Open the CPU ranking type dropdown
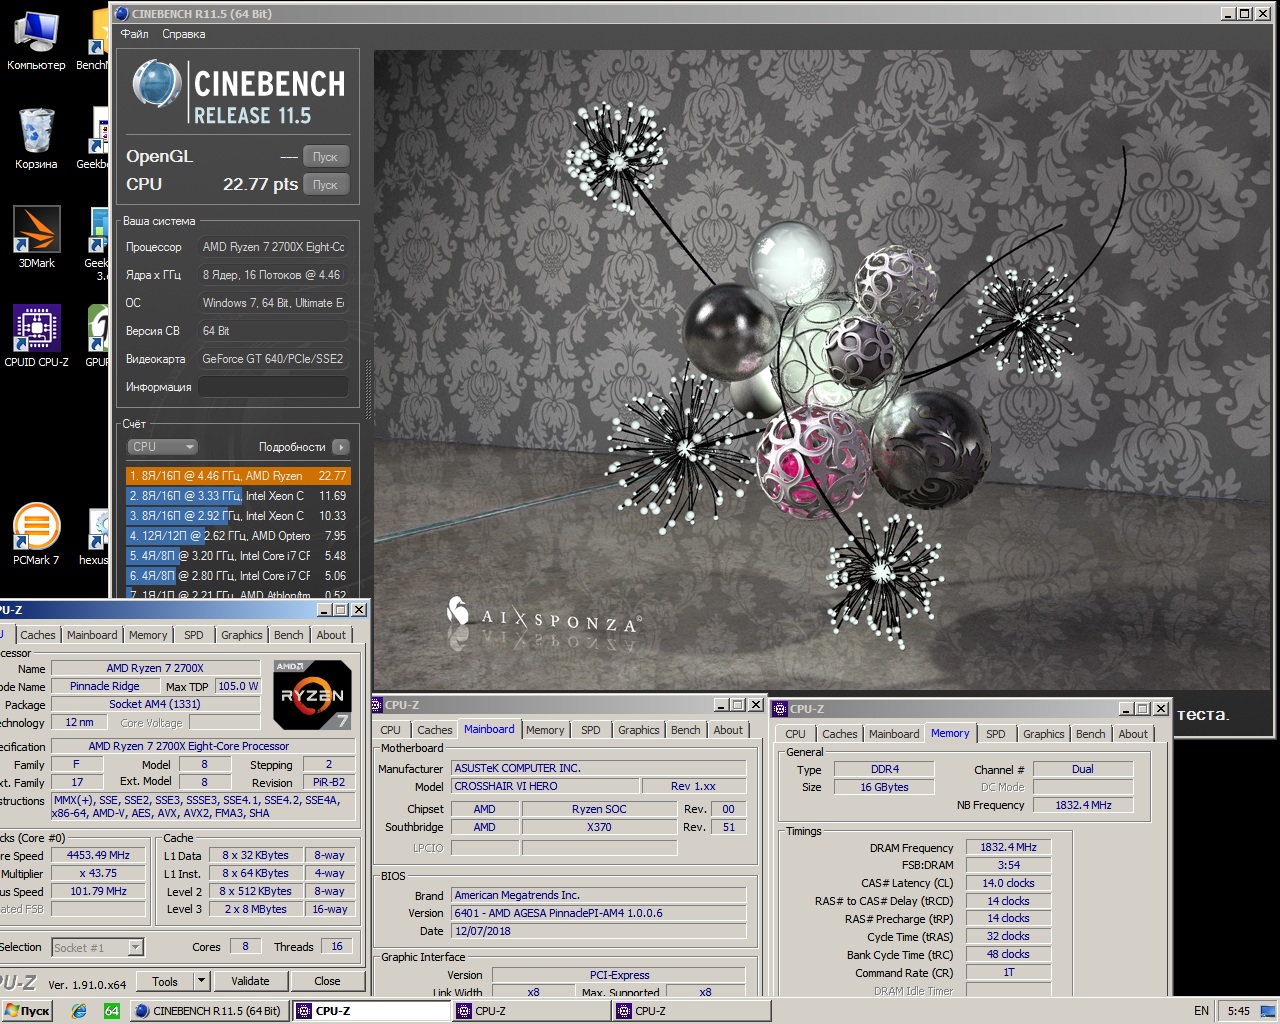Screen dimensions: 1280x1024 pos(162,447)
